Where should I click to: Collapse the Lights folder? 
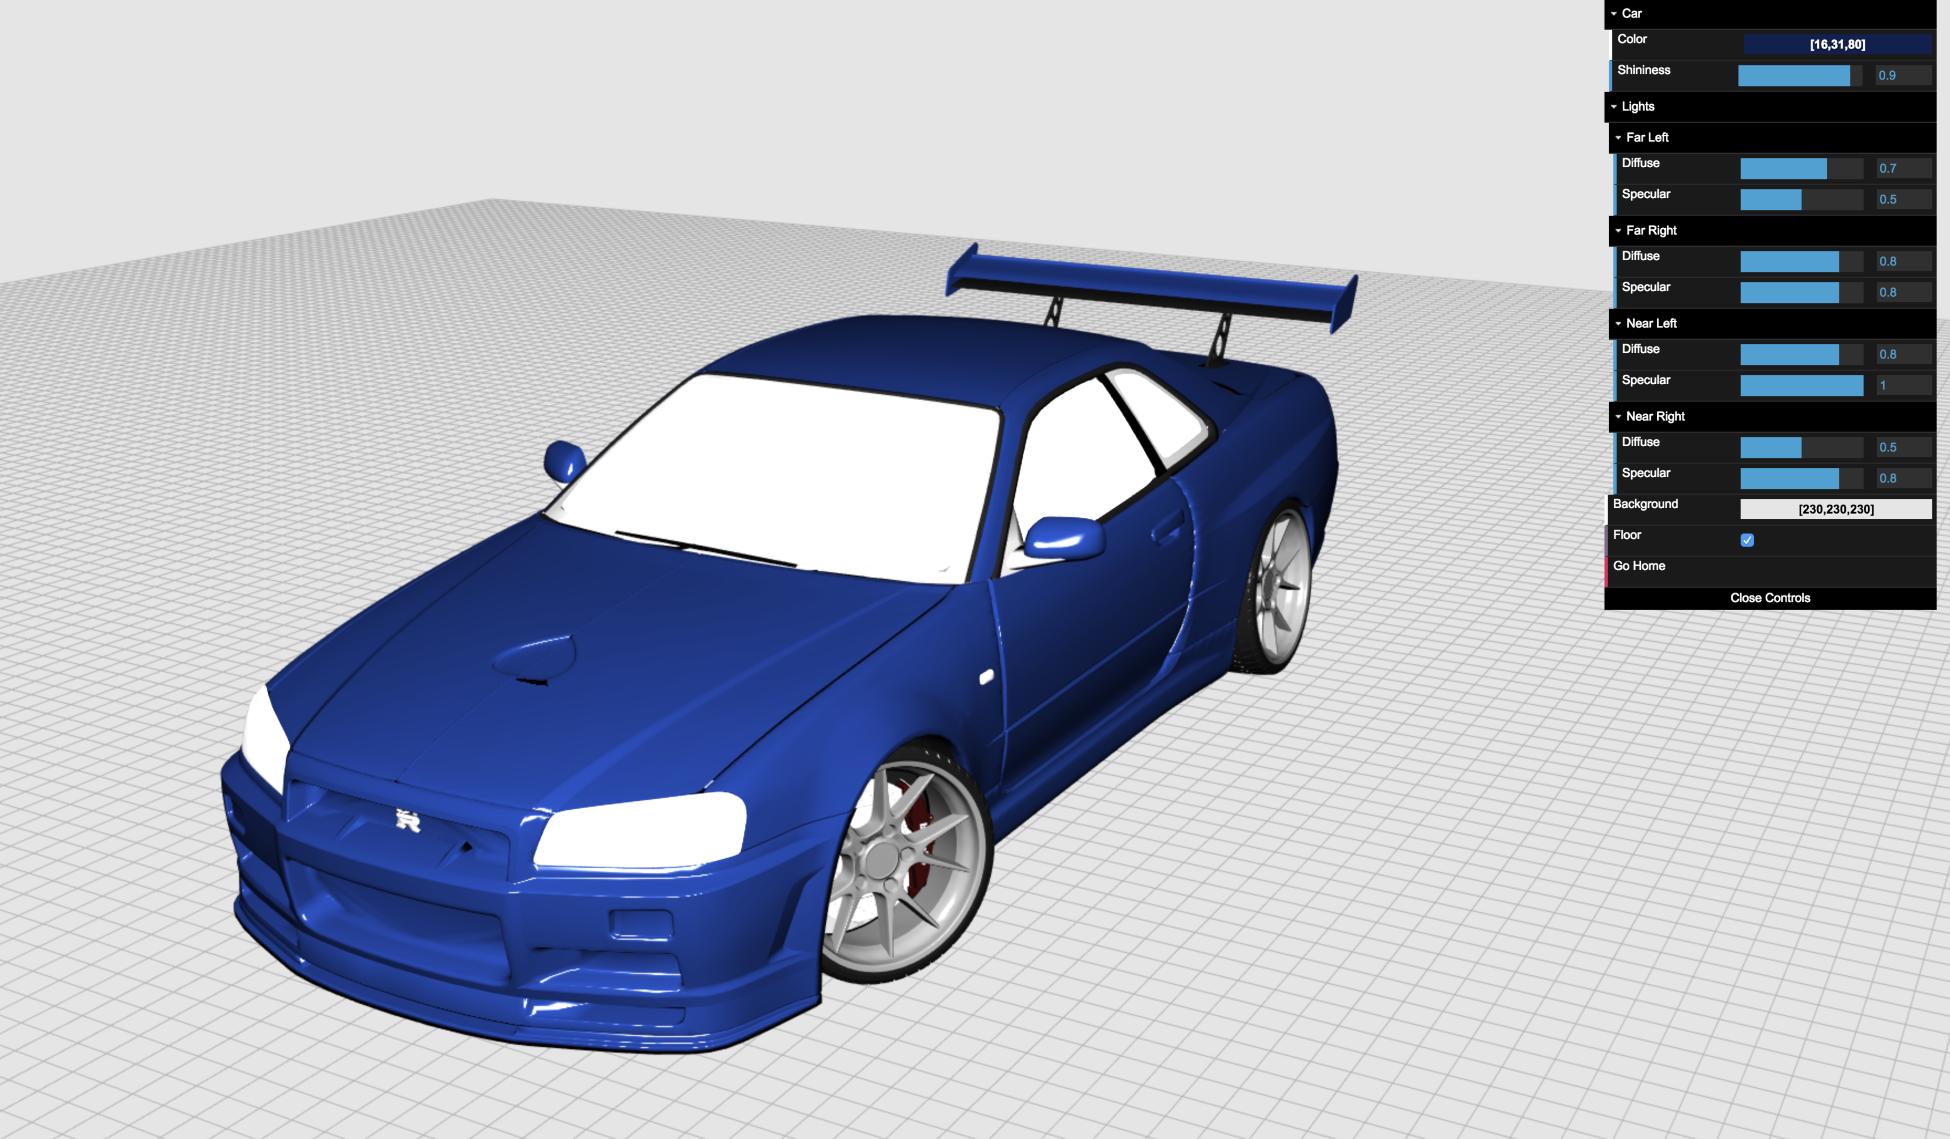(x=1637, y=106)
